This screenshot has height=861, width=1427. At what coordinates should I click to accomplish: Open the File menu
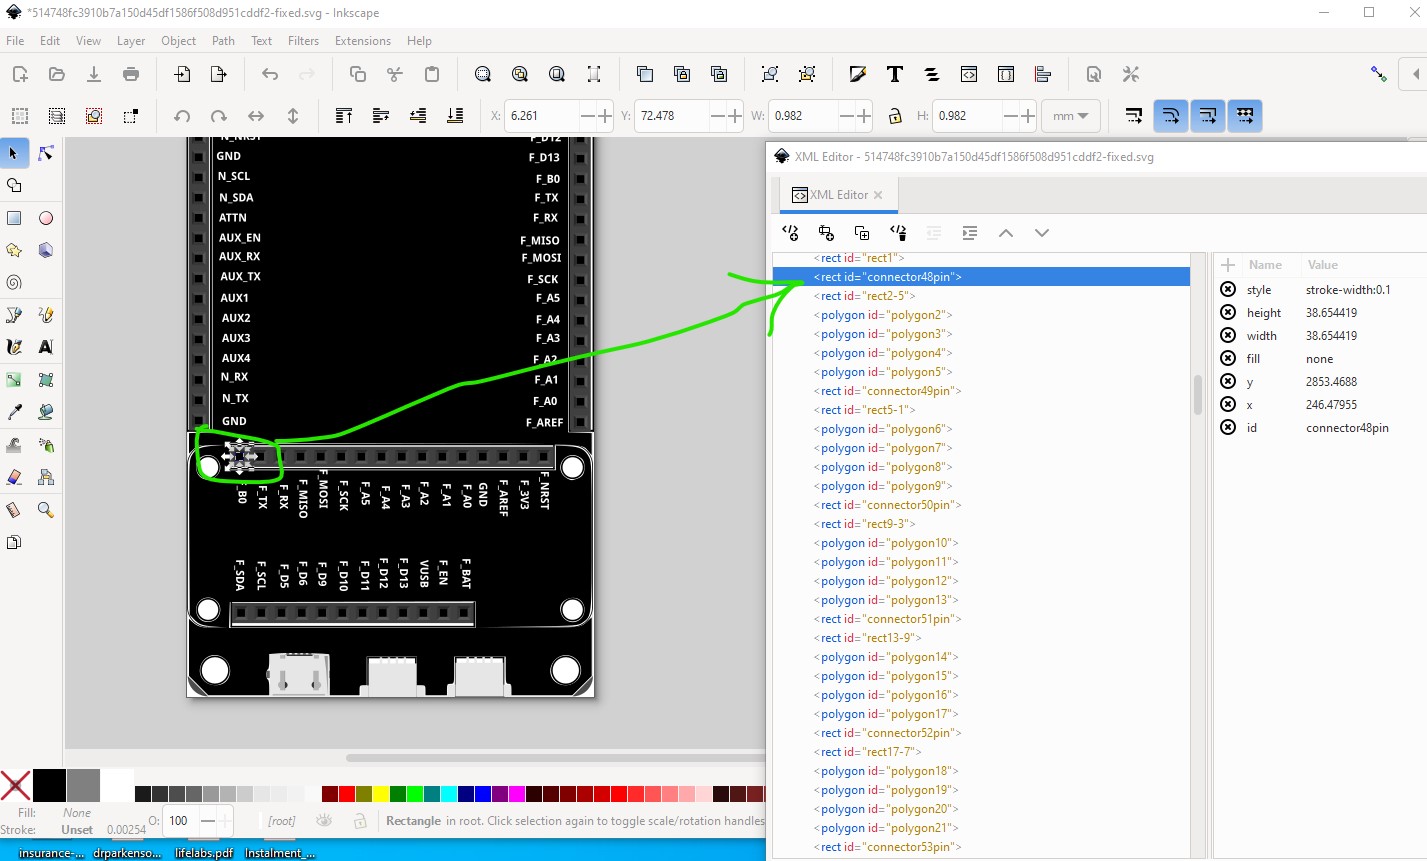coord(15,41)
